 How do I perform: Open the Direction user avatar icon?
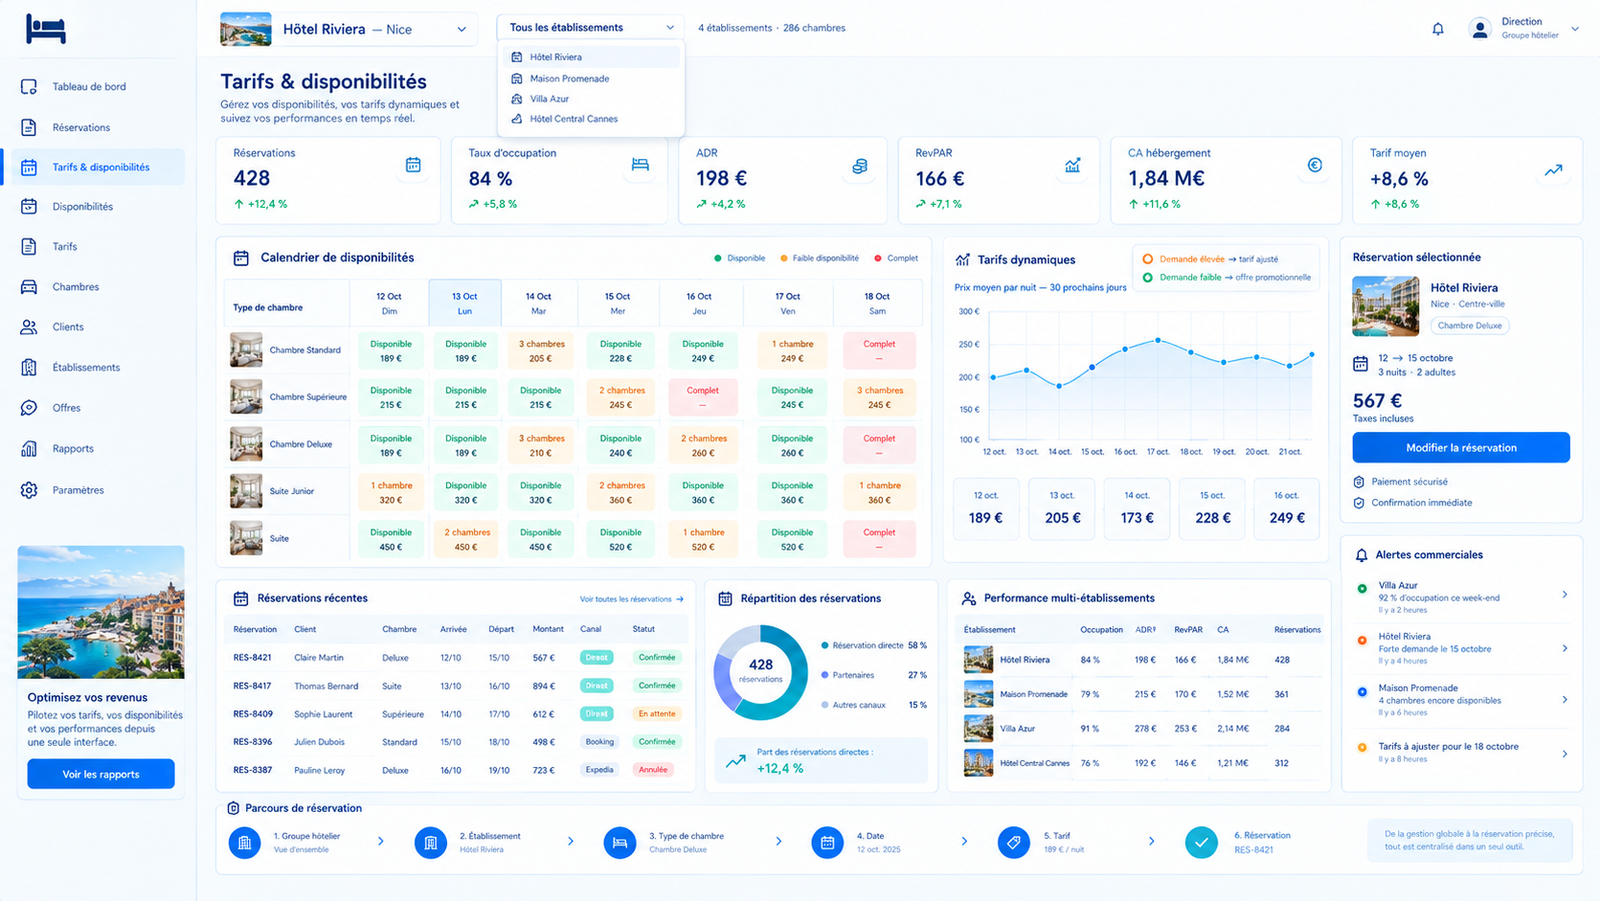click(x=1480, y=29)
